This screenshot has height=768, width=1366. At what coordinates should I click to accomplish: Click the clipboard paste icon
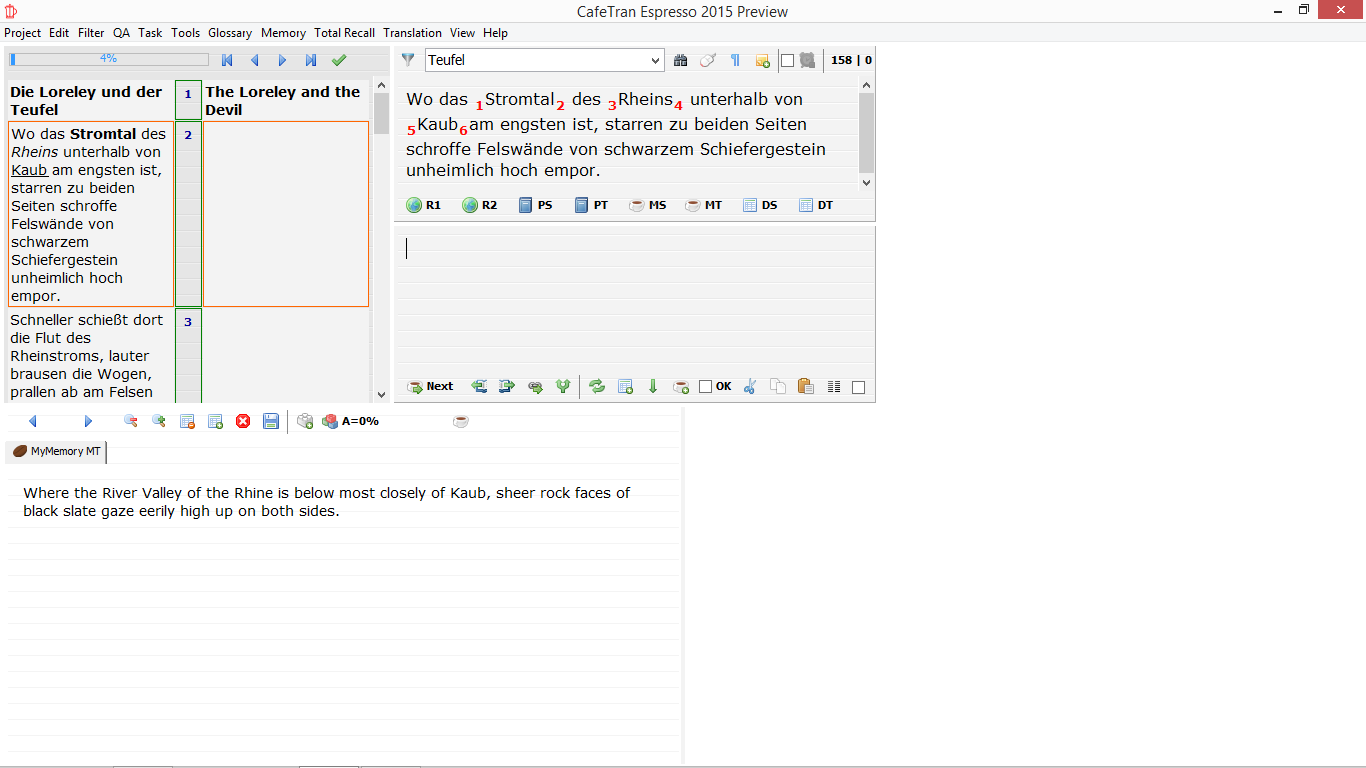[x=805, y=386]
